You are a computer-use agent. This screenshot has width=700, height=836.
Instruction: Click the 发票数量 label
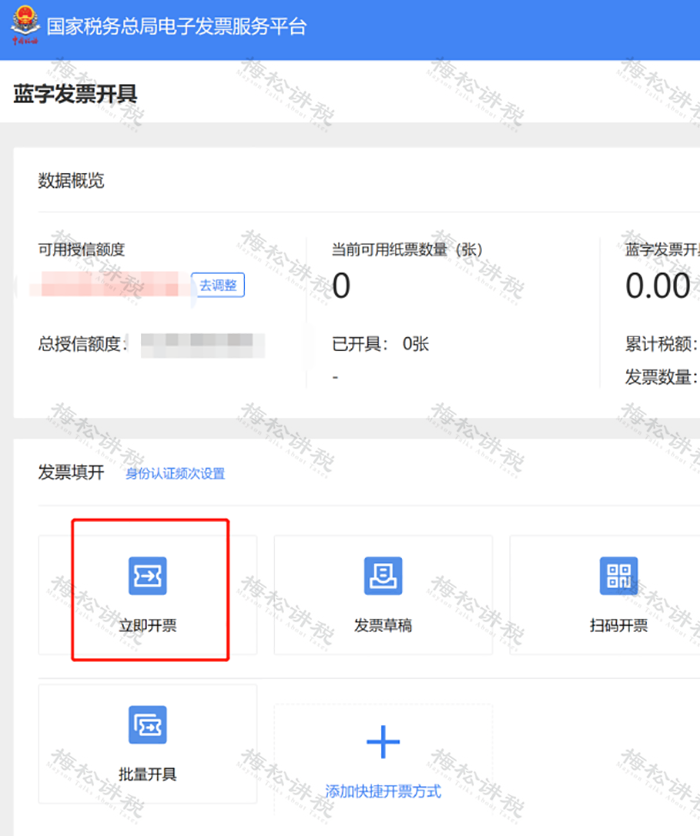coord(661,377)
